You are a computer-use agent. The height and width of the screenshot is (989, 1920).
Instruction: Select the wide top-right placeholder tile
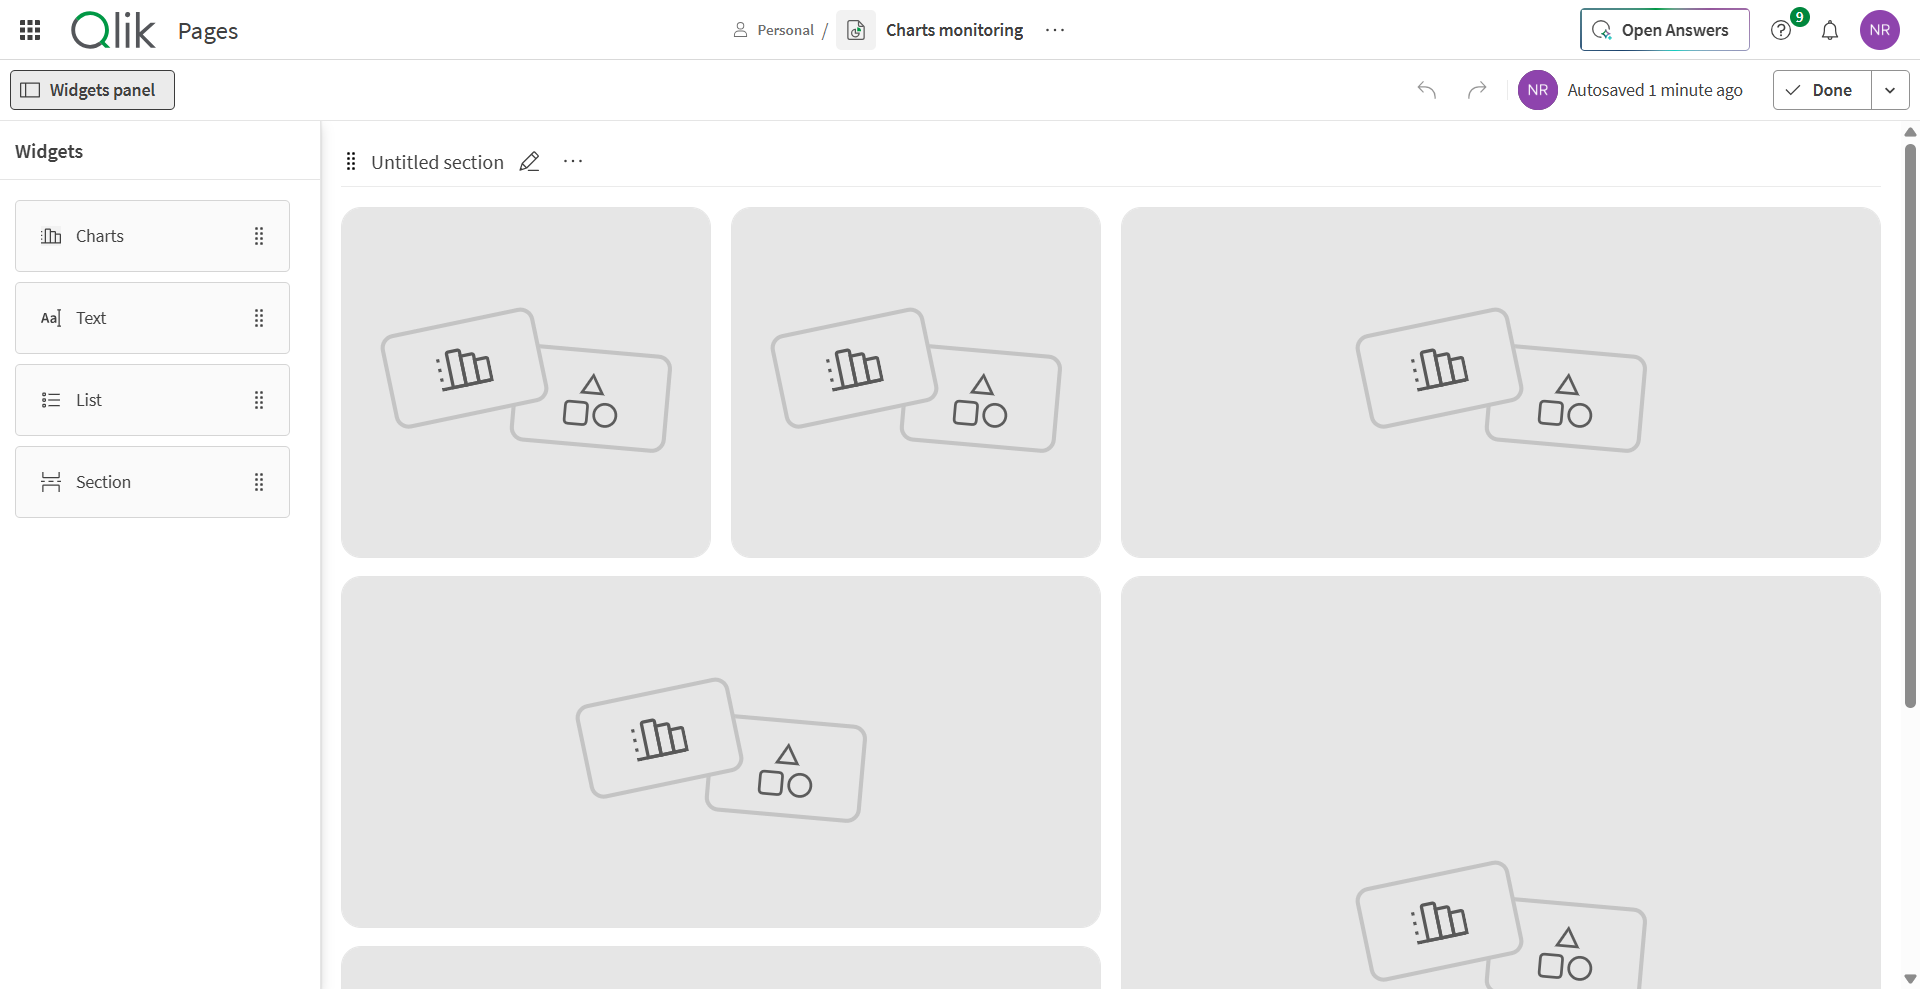1501,382
